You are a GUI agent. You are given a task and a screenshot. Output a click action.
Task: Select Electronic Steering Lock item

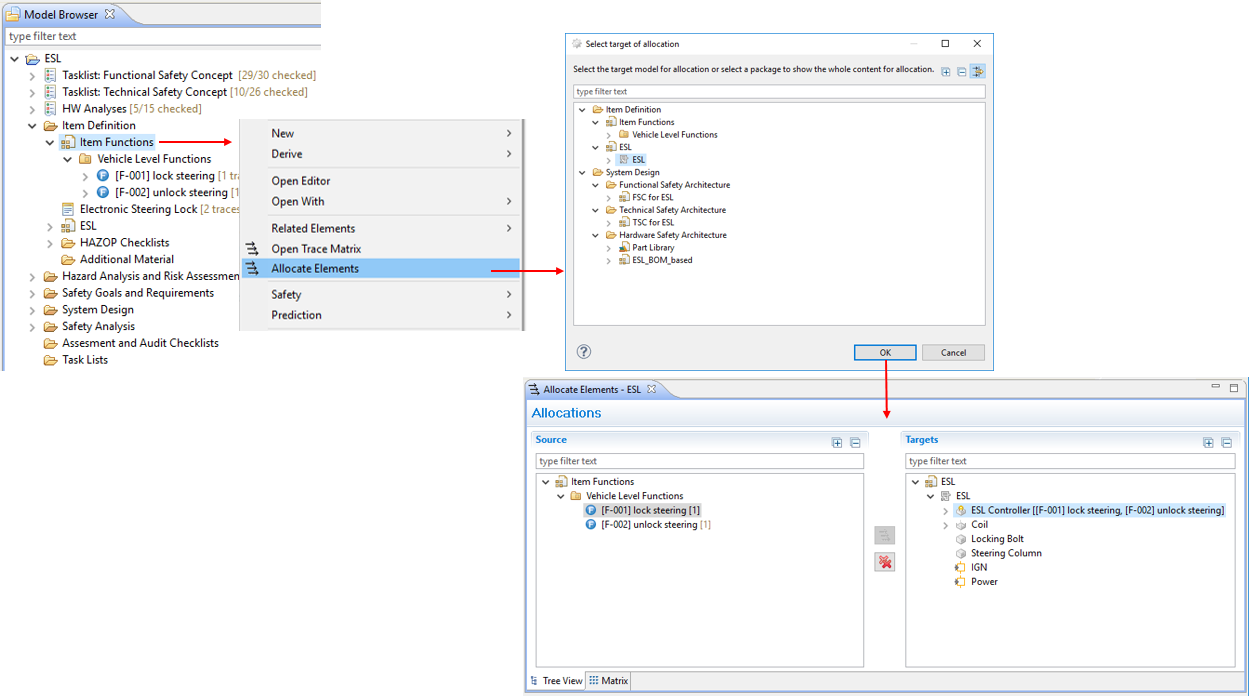(139, 209)
